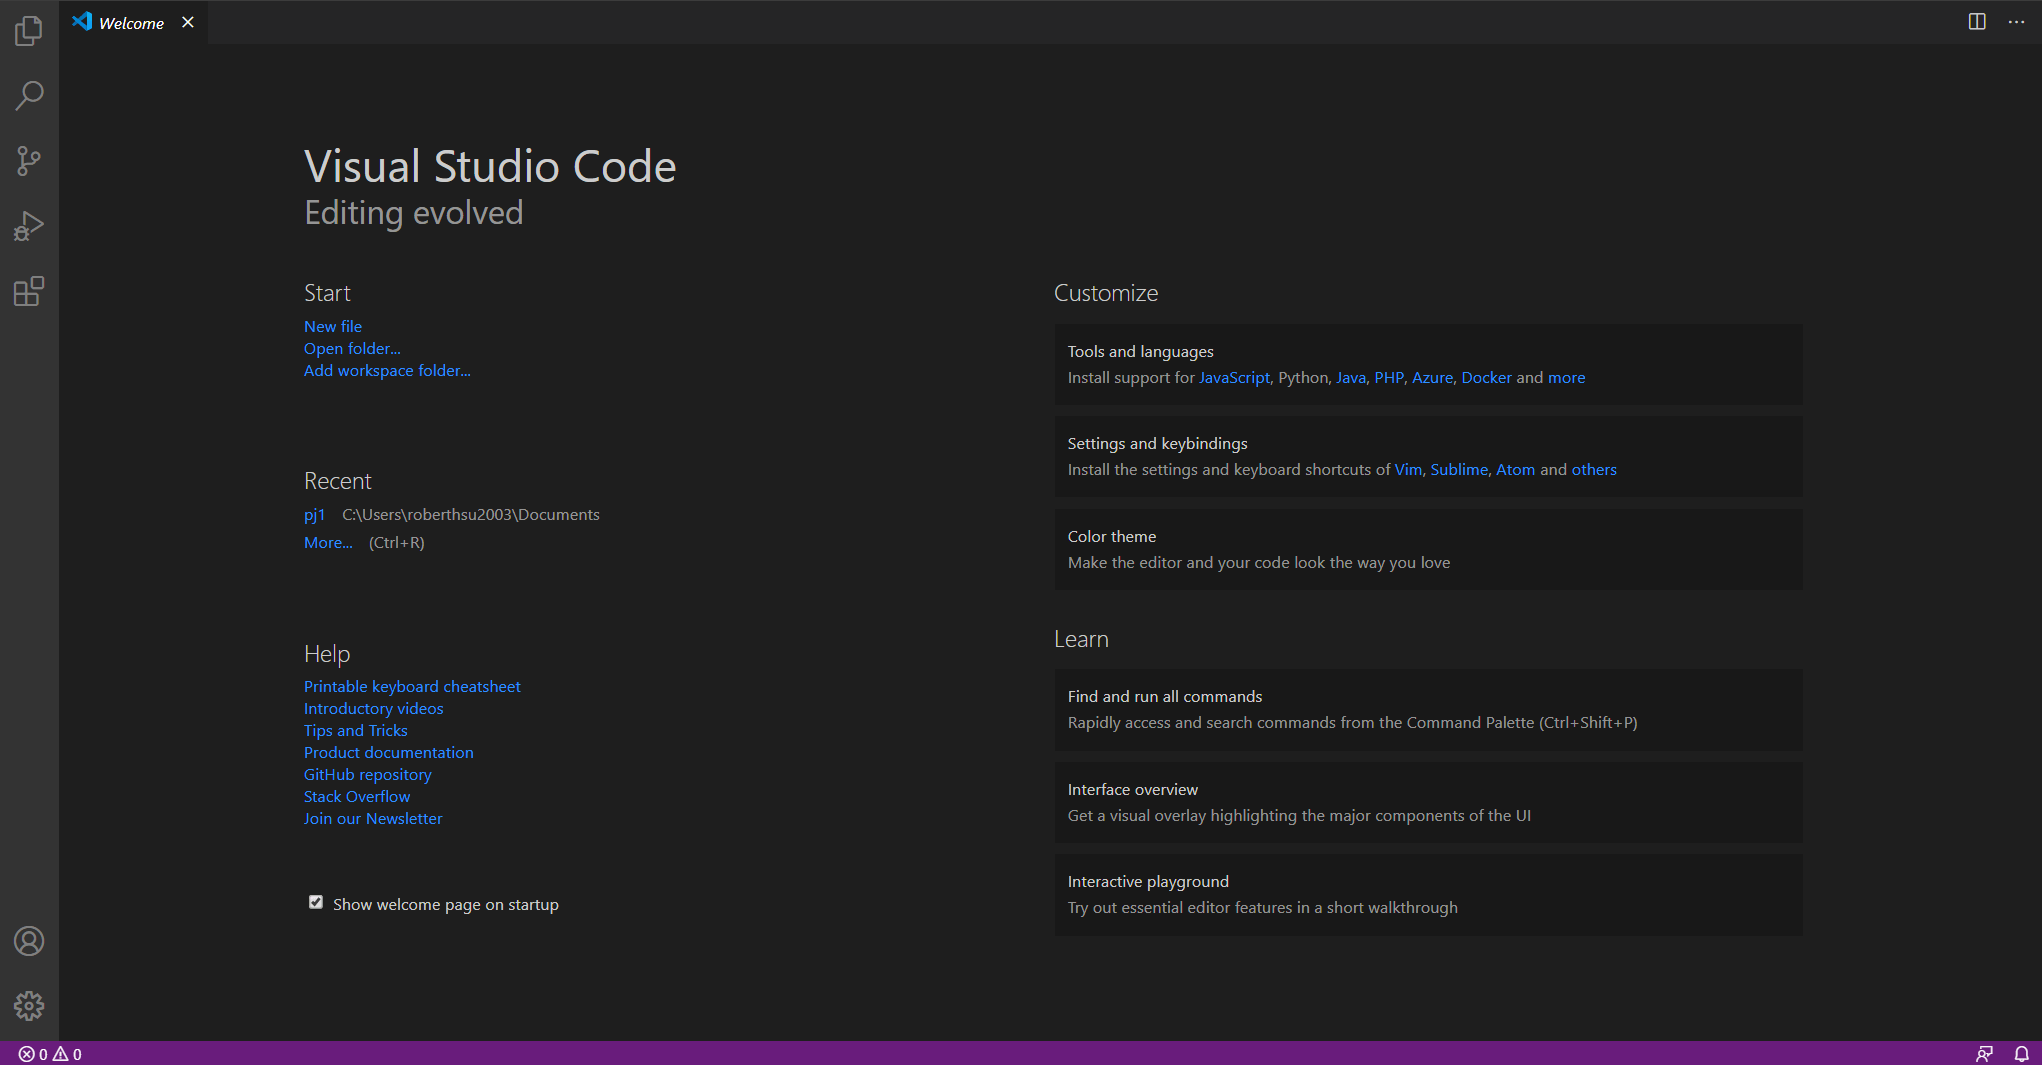Open Product documentation link
The width and height of the screenshot is (2042, 1065).
pos(388,752)
